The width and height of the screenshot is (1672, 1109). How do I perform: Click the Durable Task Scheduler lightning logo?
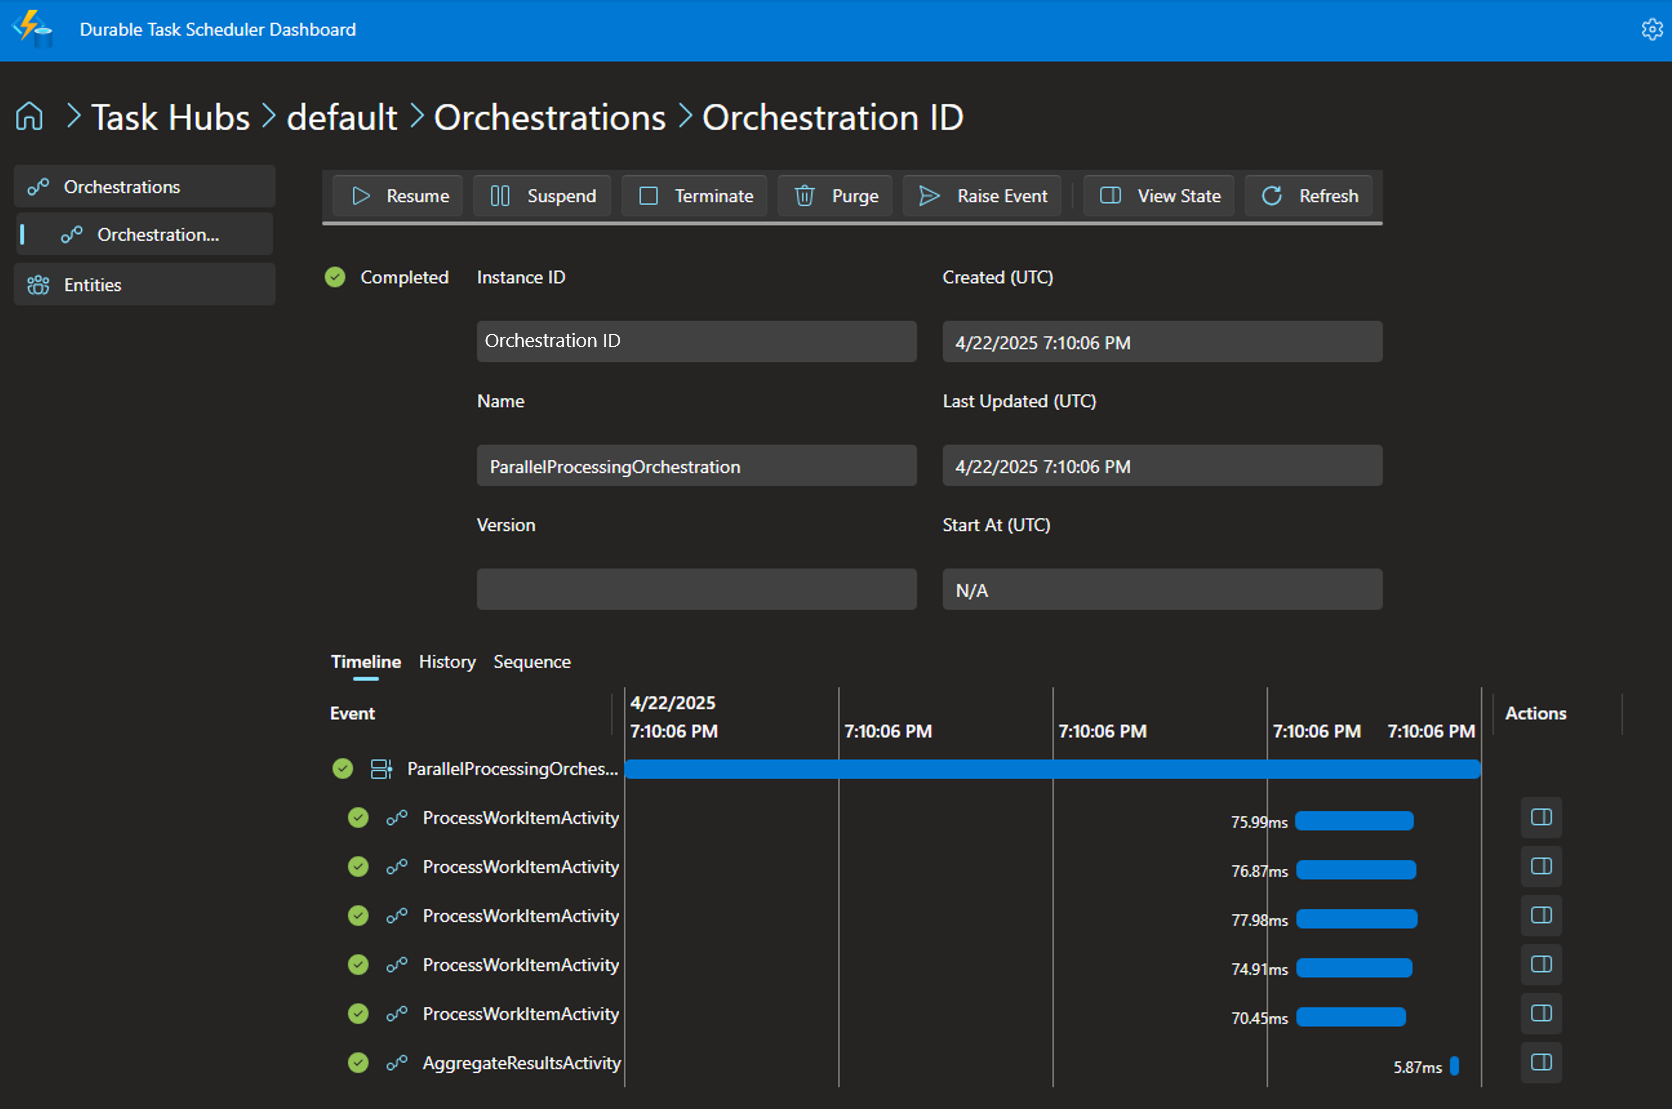tap(33, 29)
